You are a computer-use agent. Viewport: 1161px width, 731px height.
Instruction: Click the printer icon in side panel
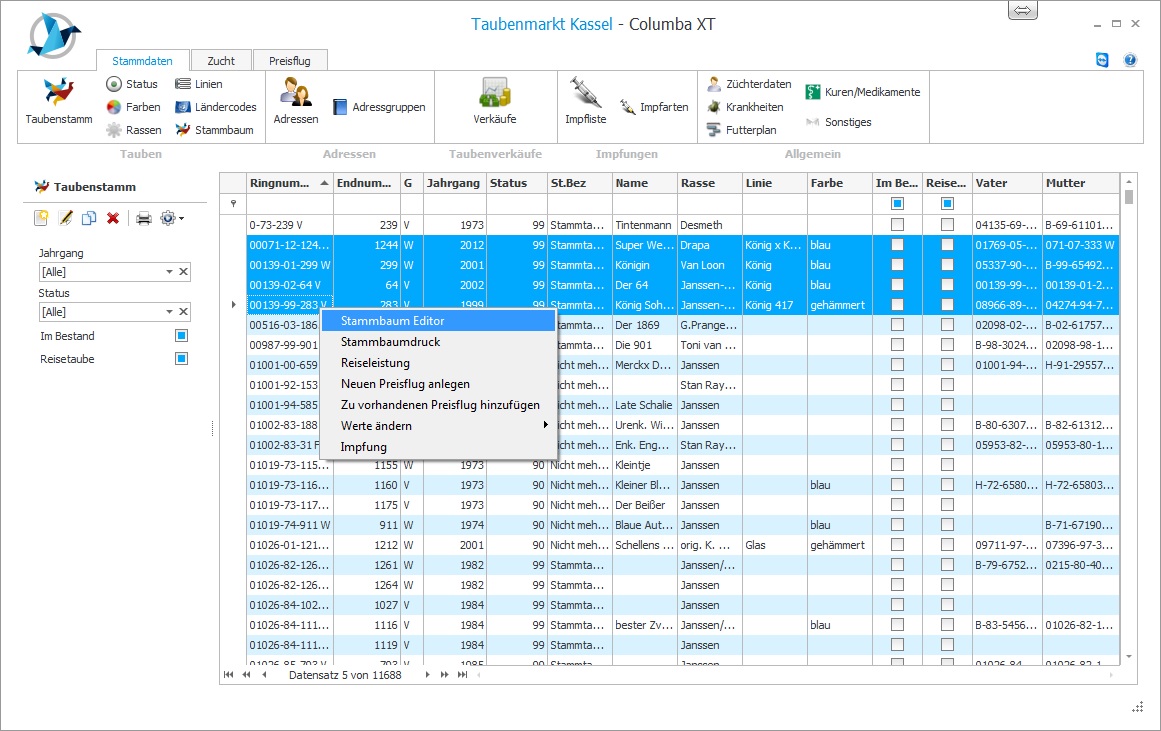pos(144,218)
